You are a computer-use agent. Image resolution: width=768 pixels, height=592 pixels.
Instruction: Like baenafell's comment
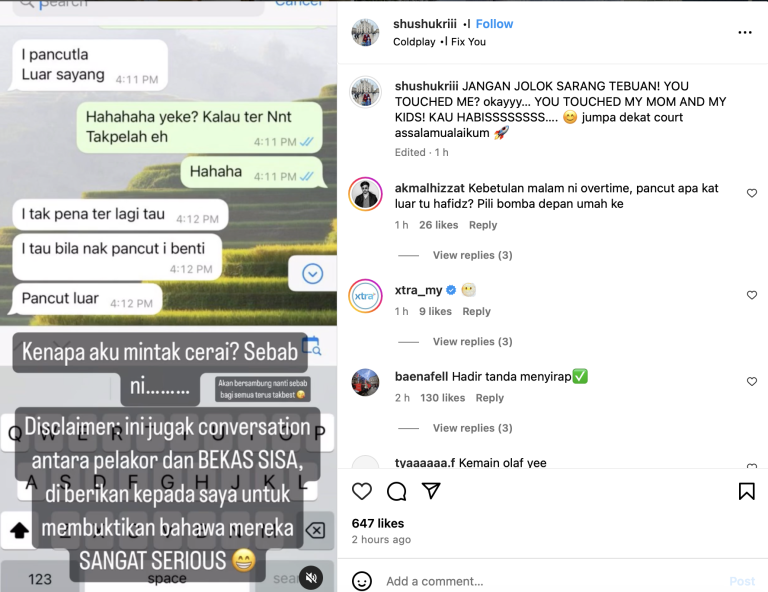[752, 381]
